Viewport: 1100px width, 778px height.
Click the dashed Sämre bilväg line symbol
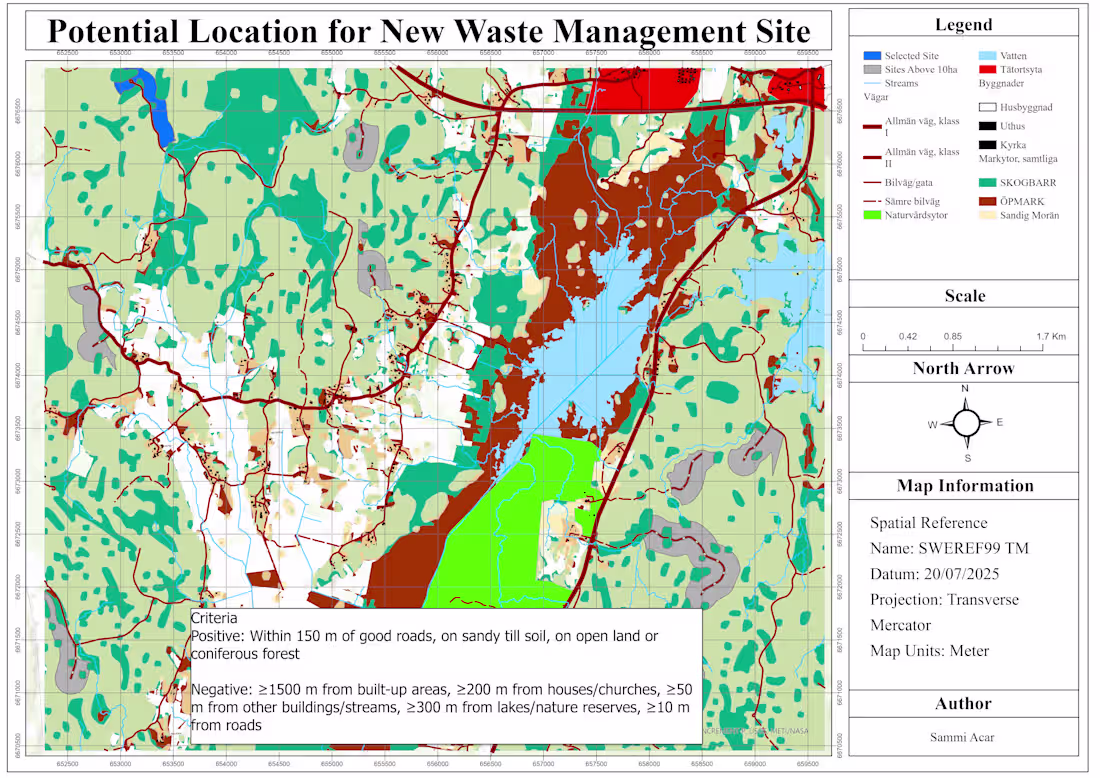click(872, 201)
